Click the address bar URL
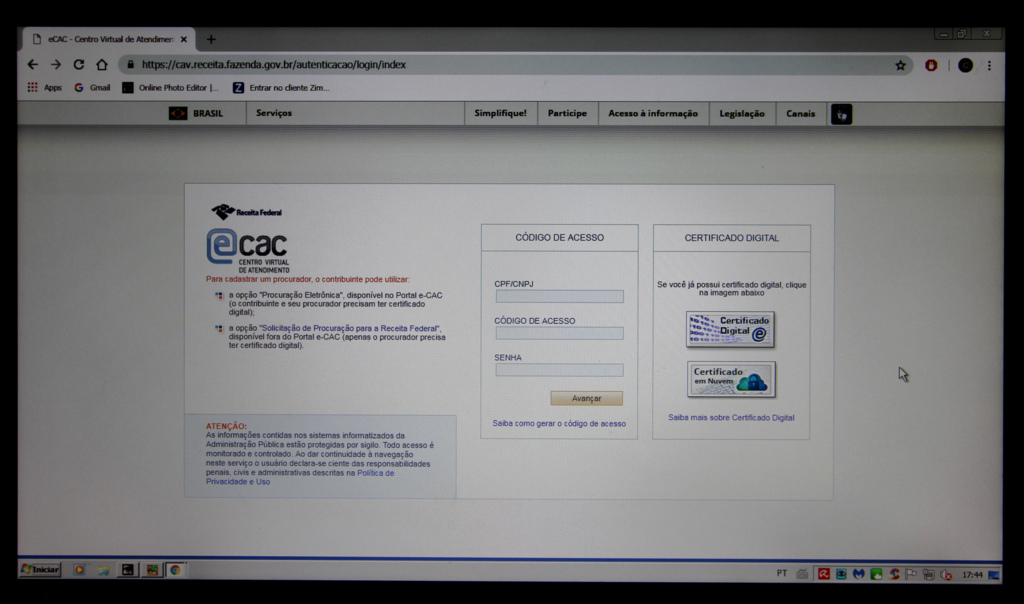This screenshot has width=1024, height=604. click(274, 65)
